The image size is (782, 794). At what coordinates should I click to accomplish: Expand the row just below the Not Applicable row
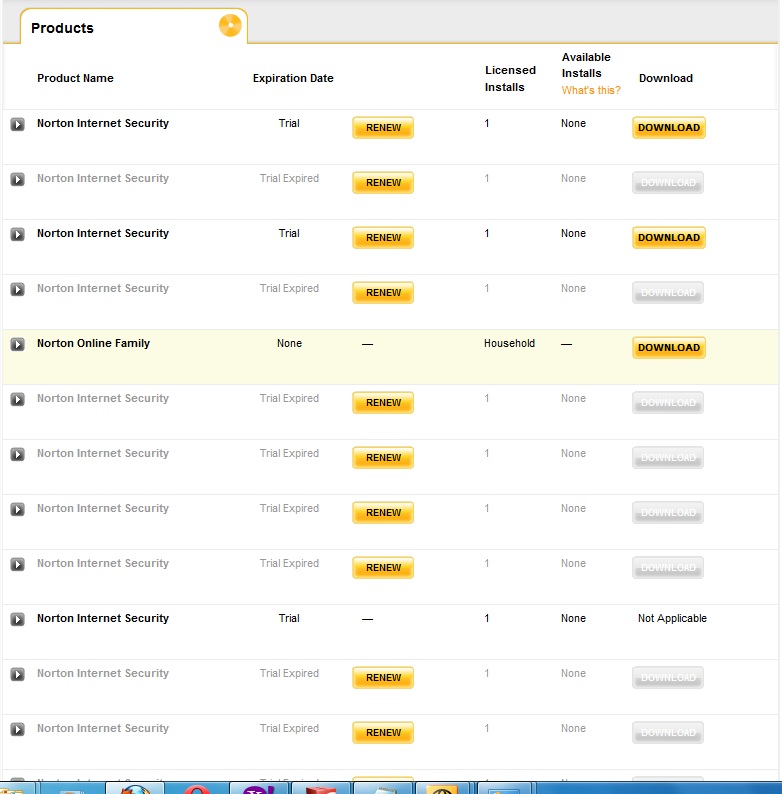18,674
